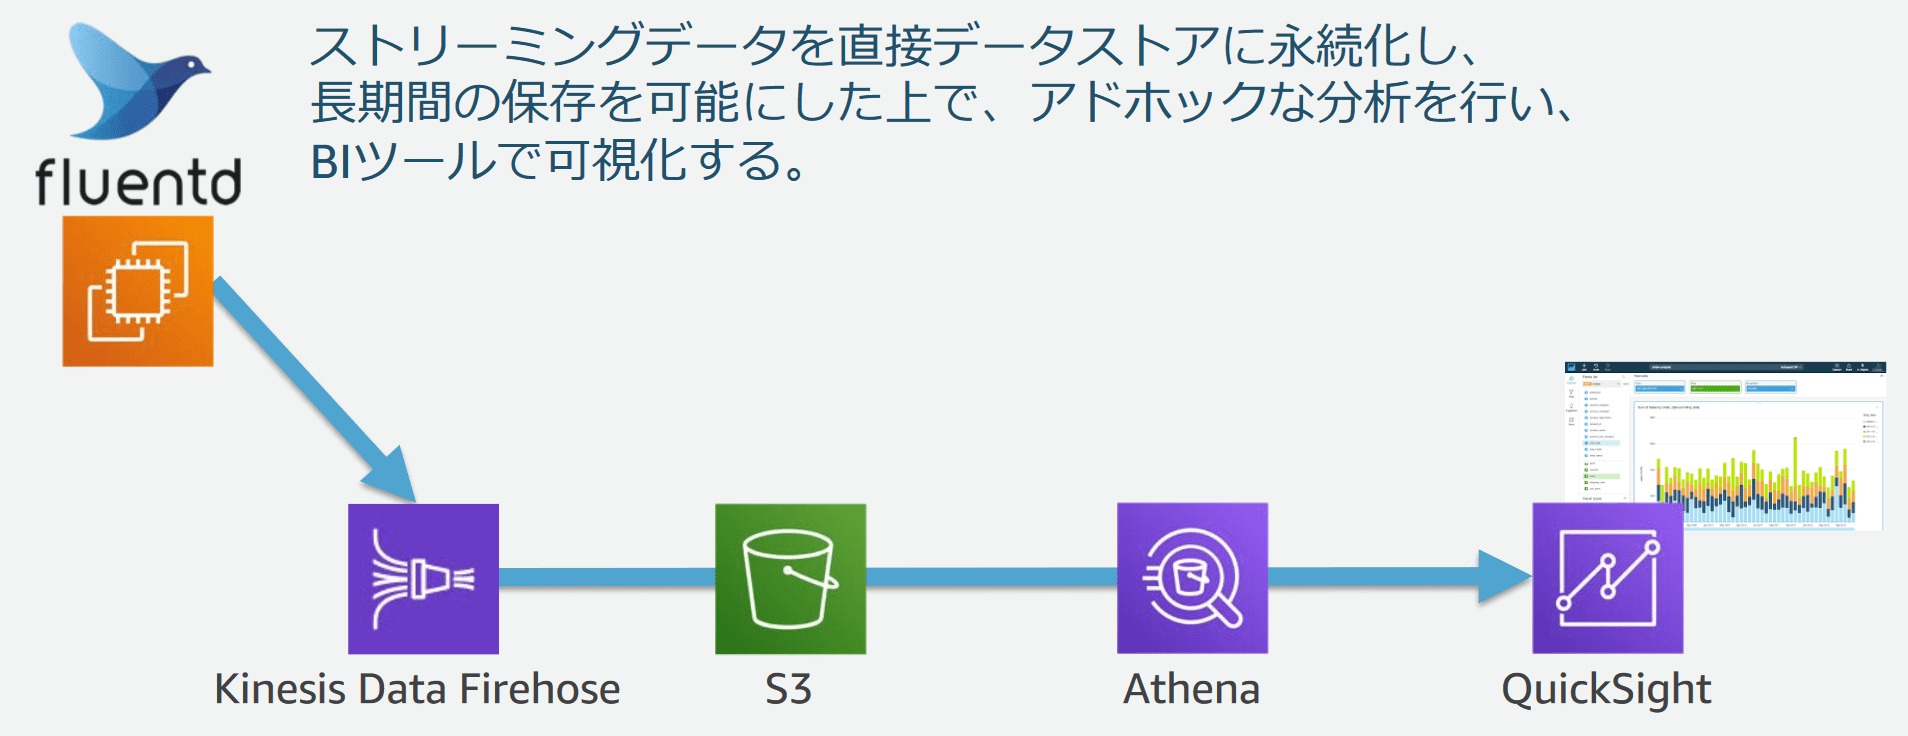Click the connector line between S3 and Athena
This screenshot has height=736, width=1908.
[991, 577]
